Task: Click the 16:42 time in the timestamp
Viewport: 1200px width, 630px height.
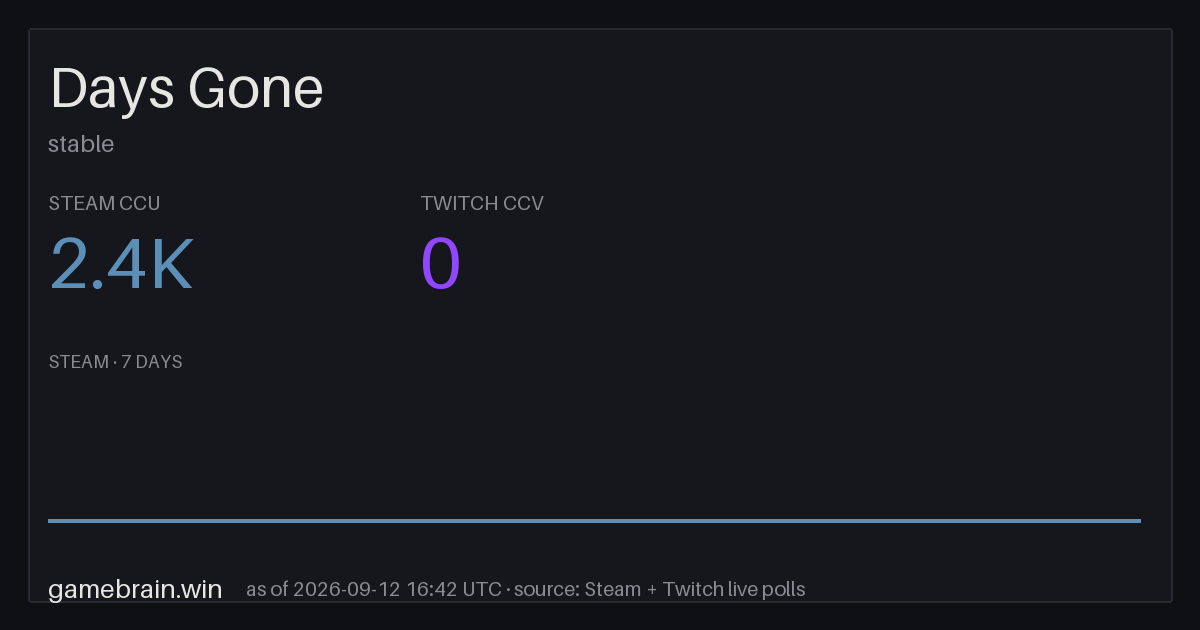Action: pyautogui.click(x=432, y=589)
